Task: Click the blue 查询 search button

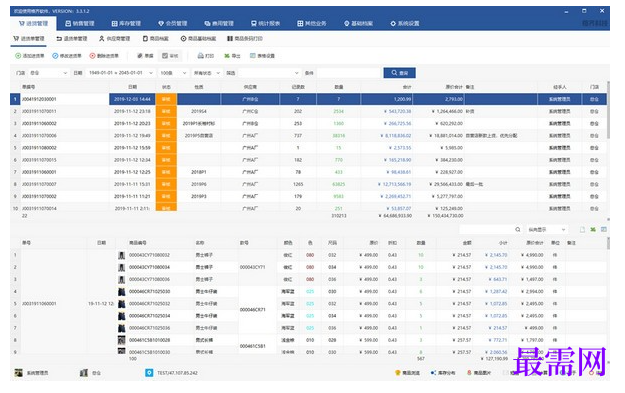Action: tap(399, 73)
